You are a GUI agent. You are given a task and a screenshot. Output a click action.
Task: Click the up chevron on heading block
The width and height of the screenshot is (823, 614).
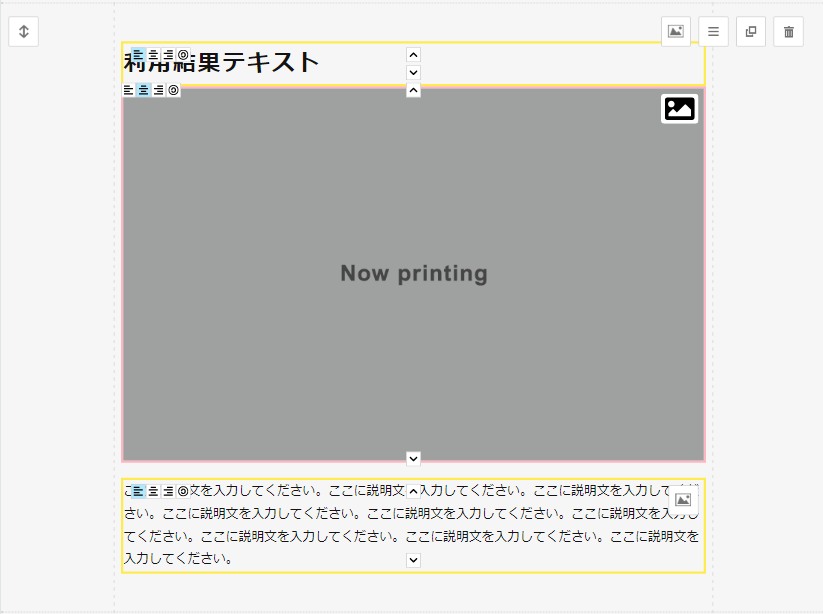point(414,55)
